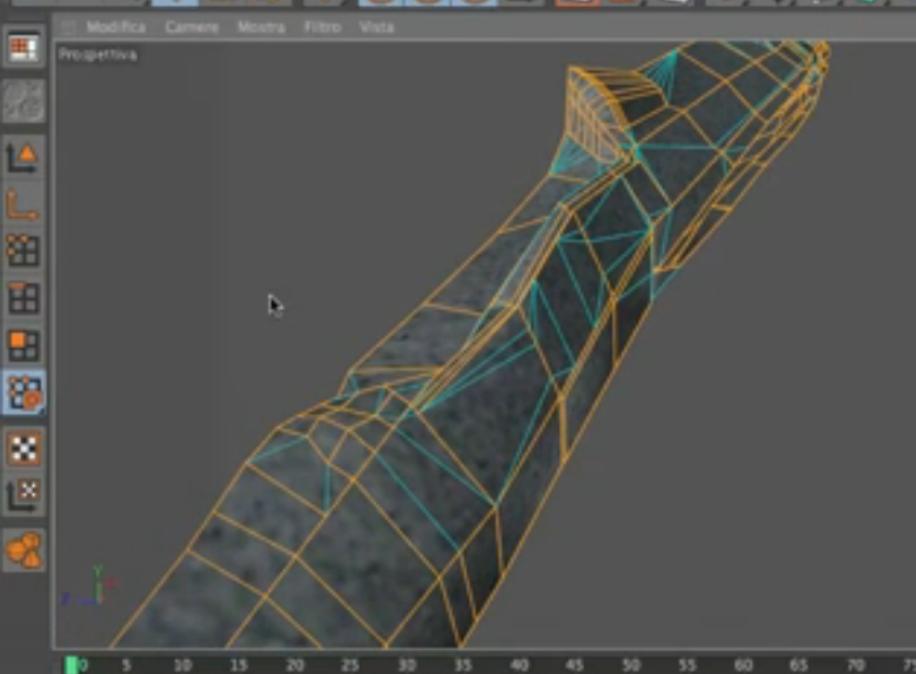Activate the Model mode axis-with-cone icon
The height and width of the screenshot is (674, 916).
coord(24,157)
